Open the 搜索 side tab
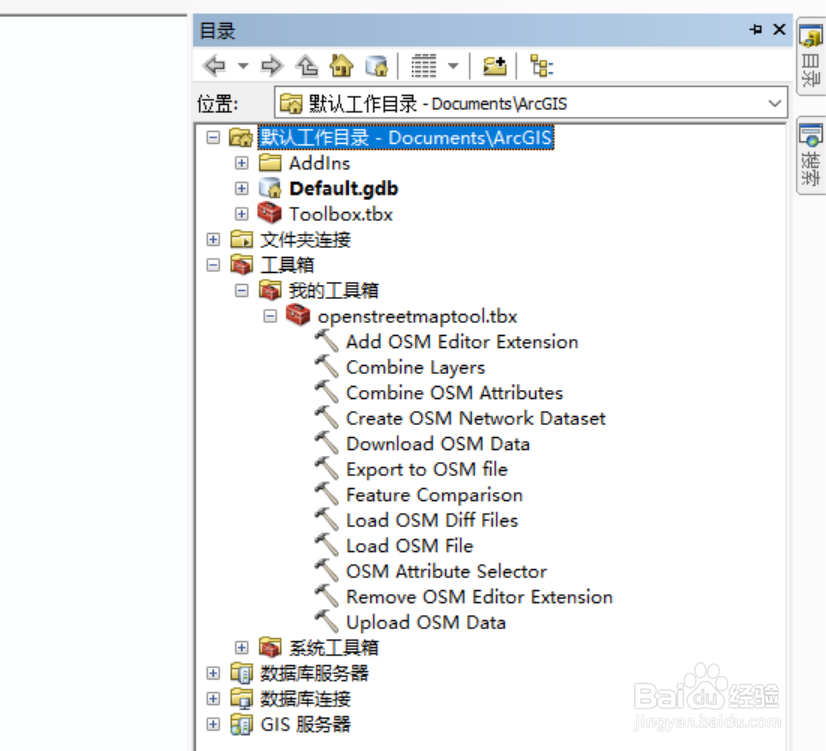The width and height of the screenshot is (826, 751). 810,155
